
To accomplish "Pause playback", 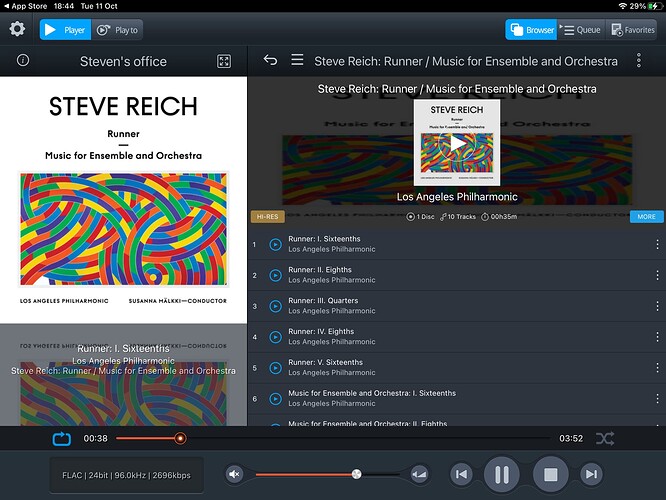I will tap(502, 474).
